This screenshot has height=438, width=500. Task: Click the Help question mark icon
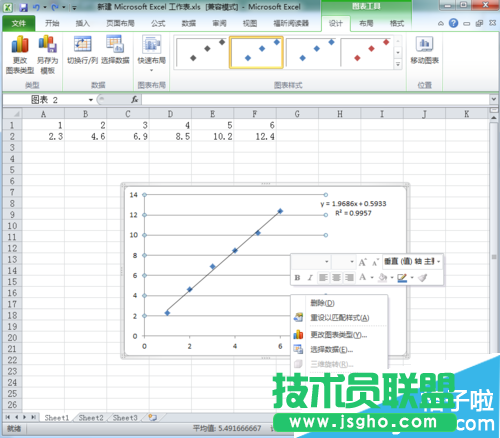click(x=453, y=23)
